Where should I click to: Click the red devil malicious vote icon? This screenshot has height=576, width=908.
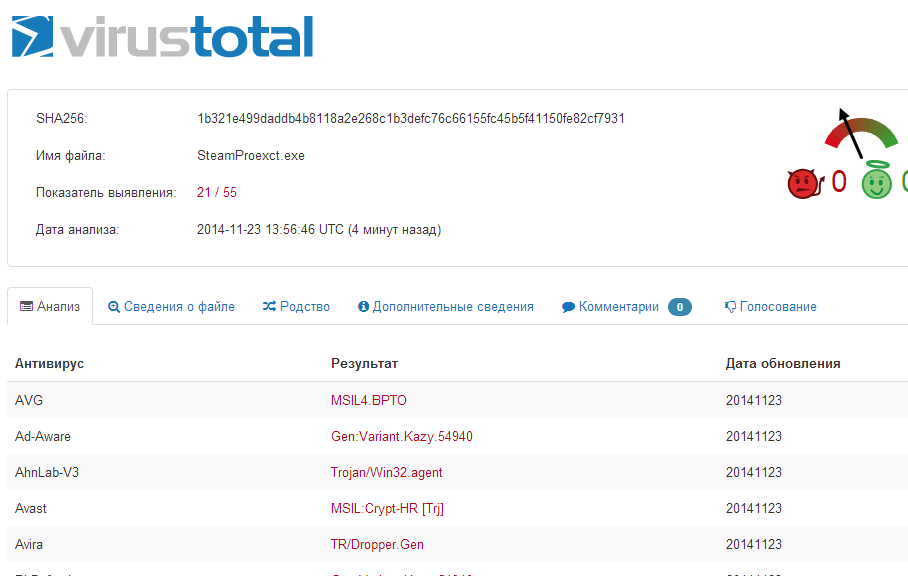coord(805,184)
